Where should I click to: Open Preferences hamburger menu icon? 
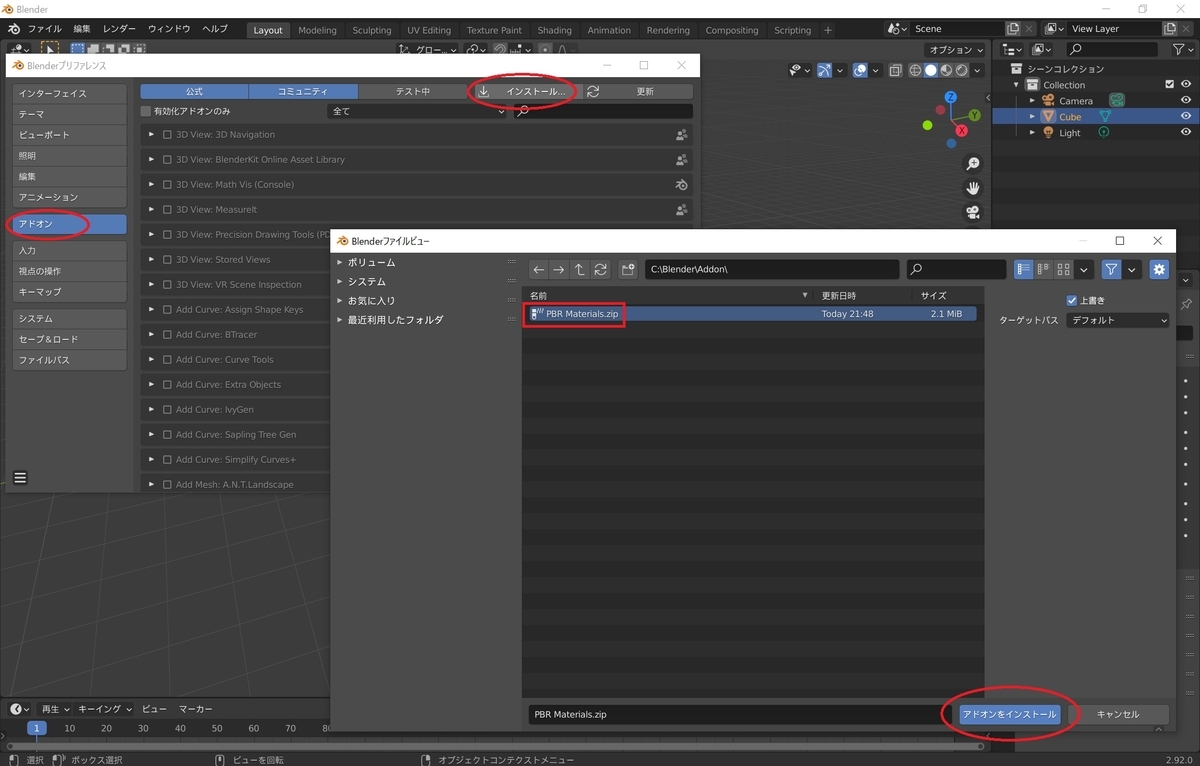click(20, 478)
